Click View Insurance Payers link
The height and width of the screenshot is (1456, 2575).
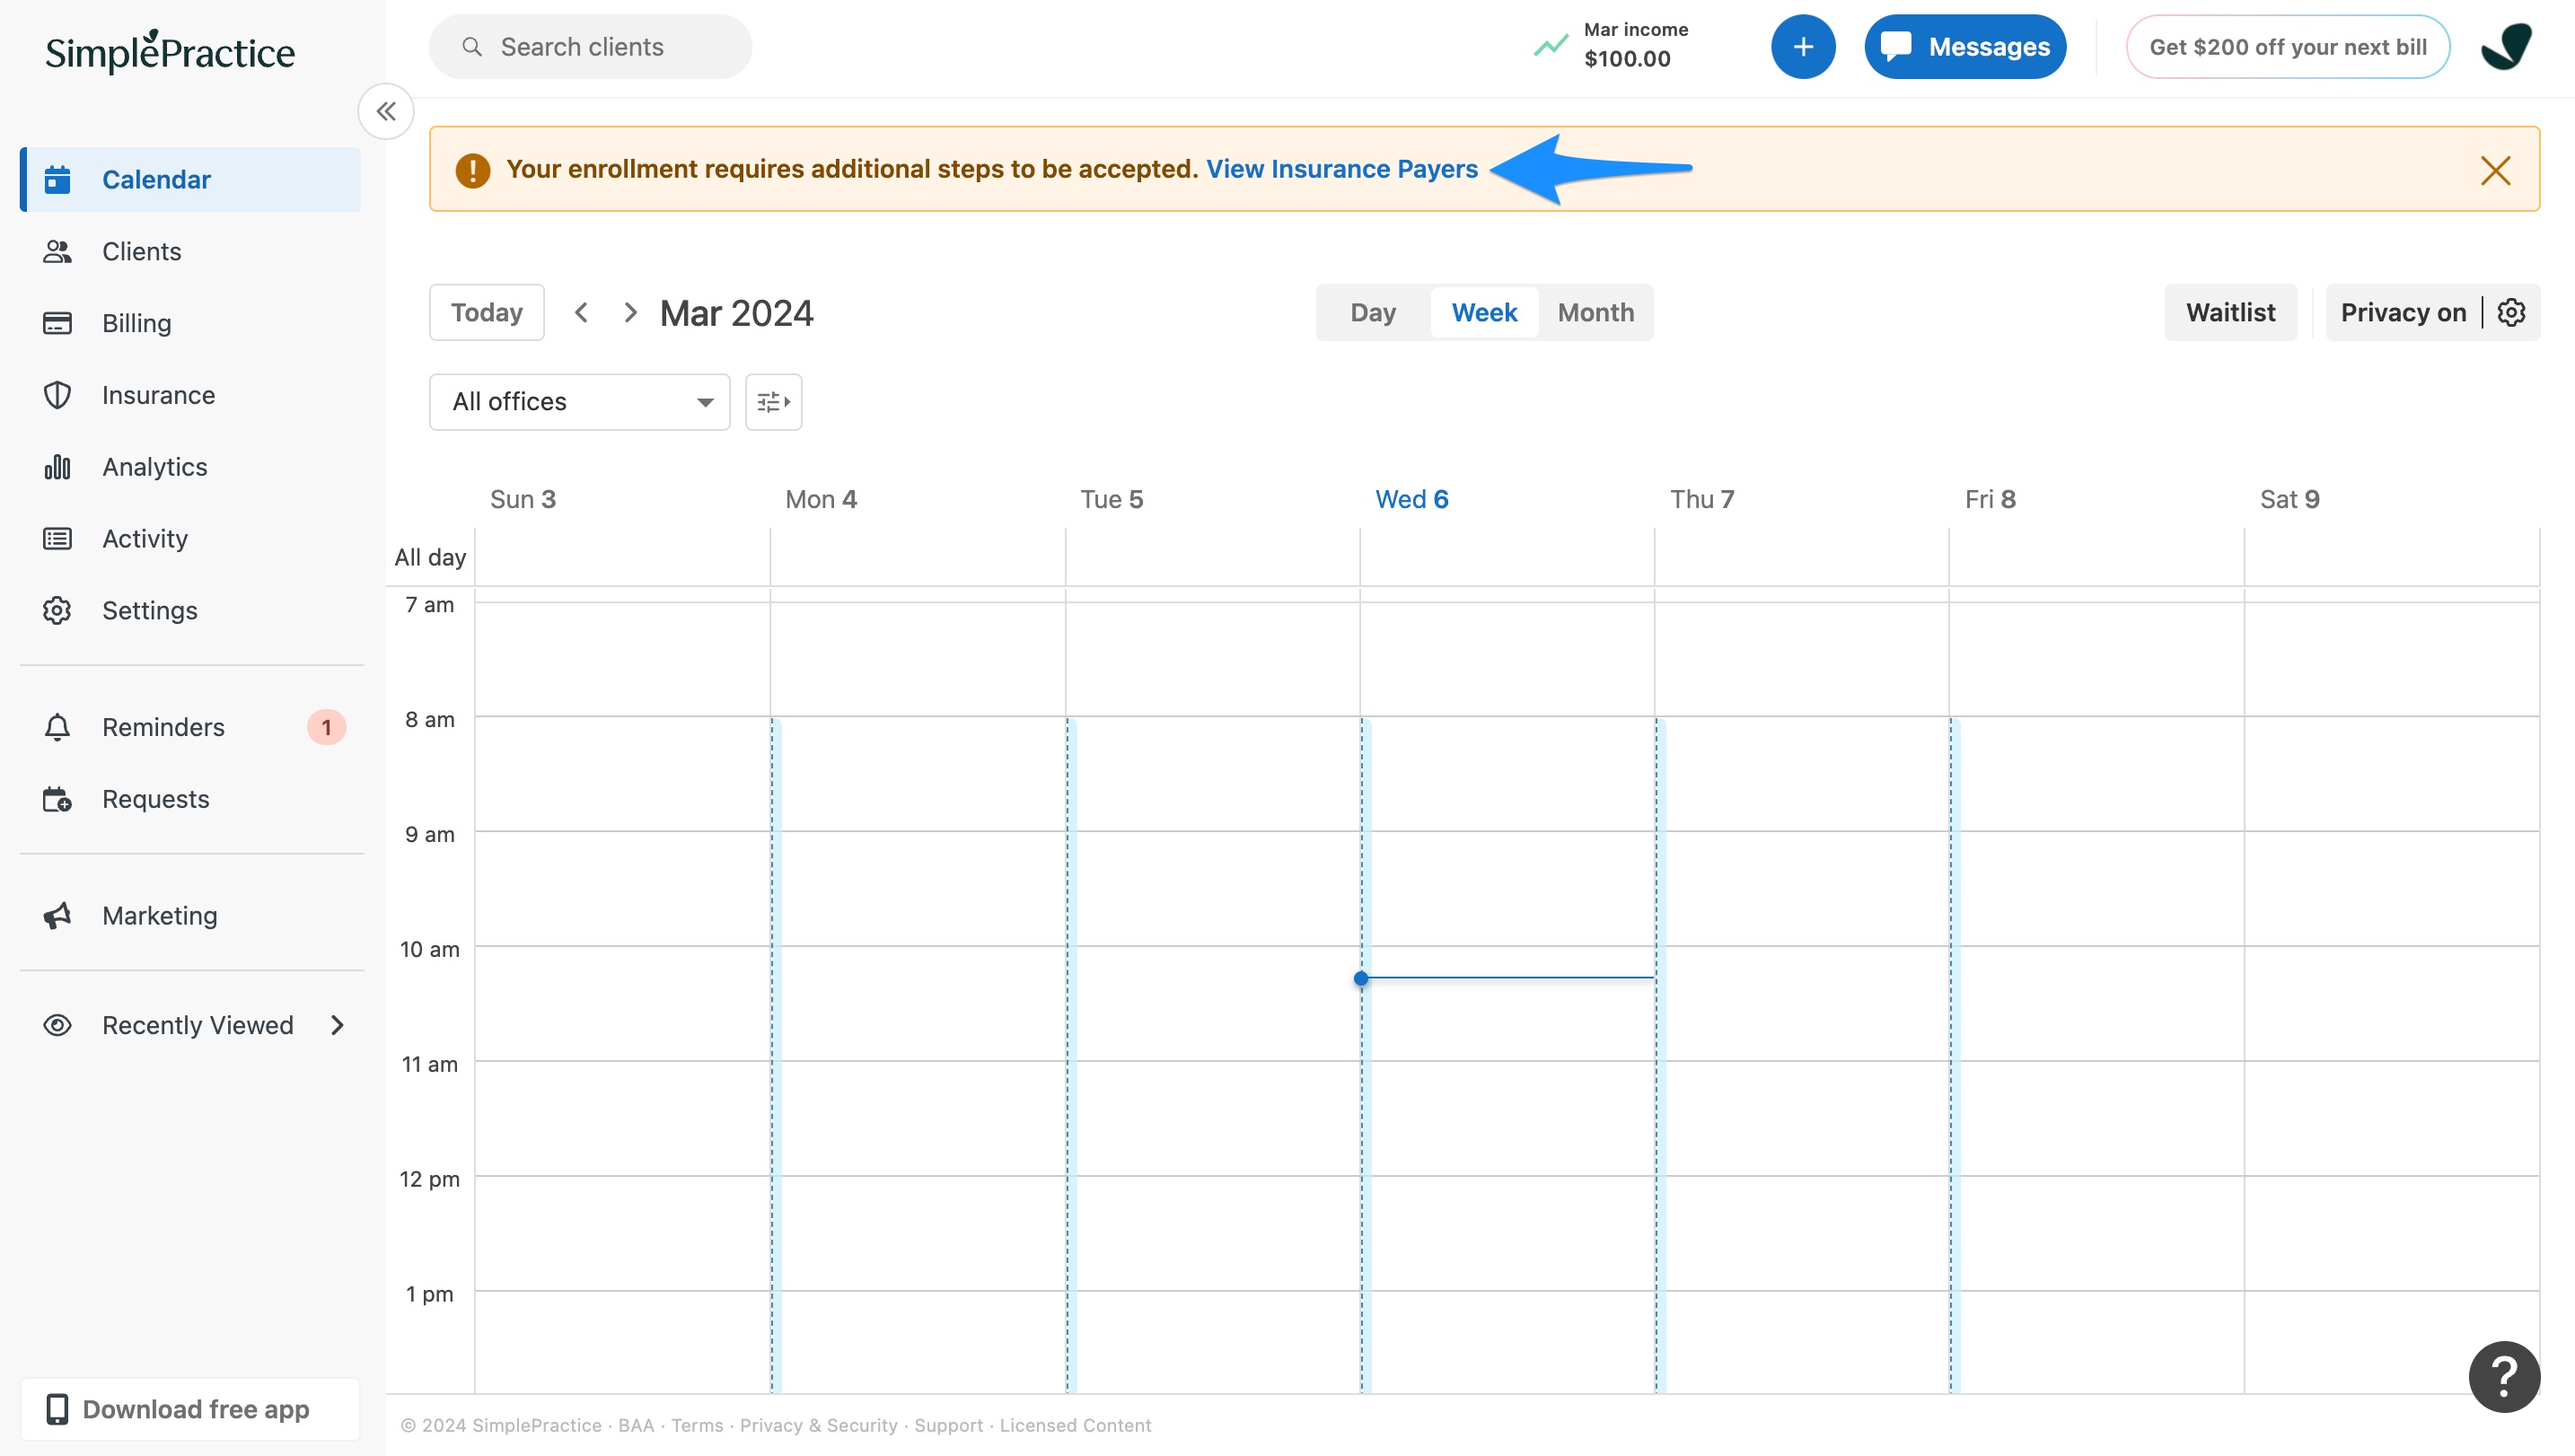point(1341,169)
